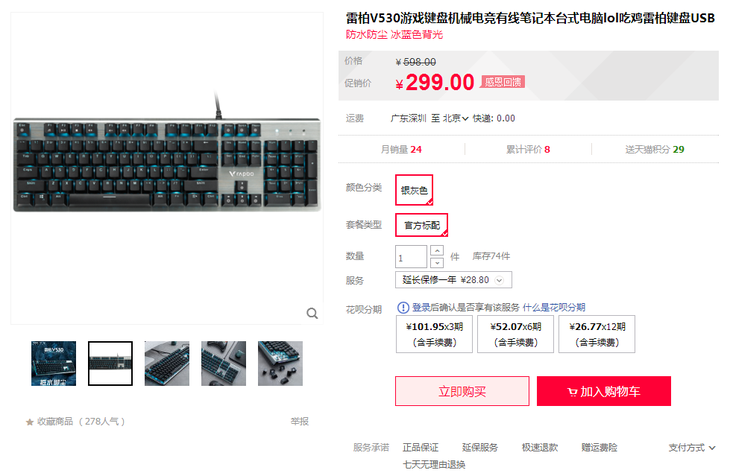Viewport: 730px width, 476px height.
Task: Click the info icon beside Huabei login notice
Action: [x=403, y=307]
